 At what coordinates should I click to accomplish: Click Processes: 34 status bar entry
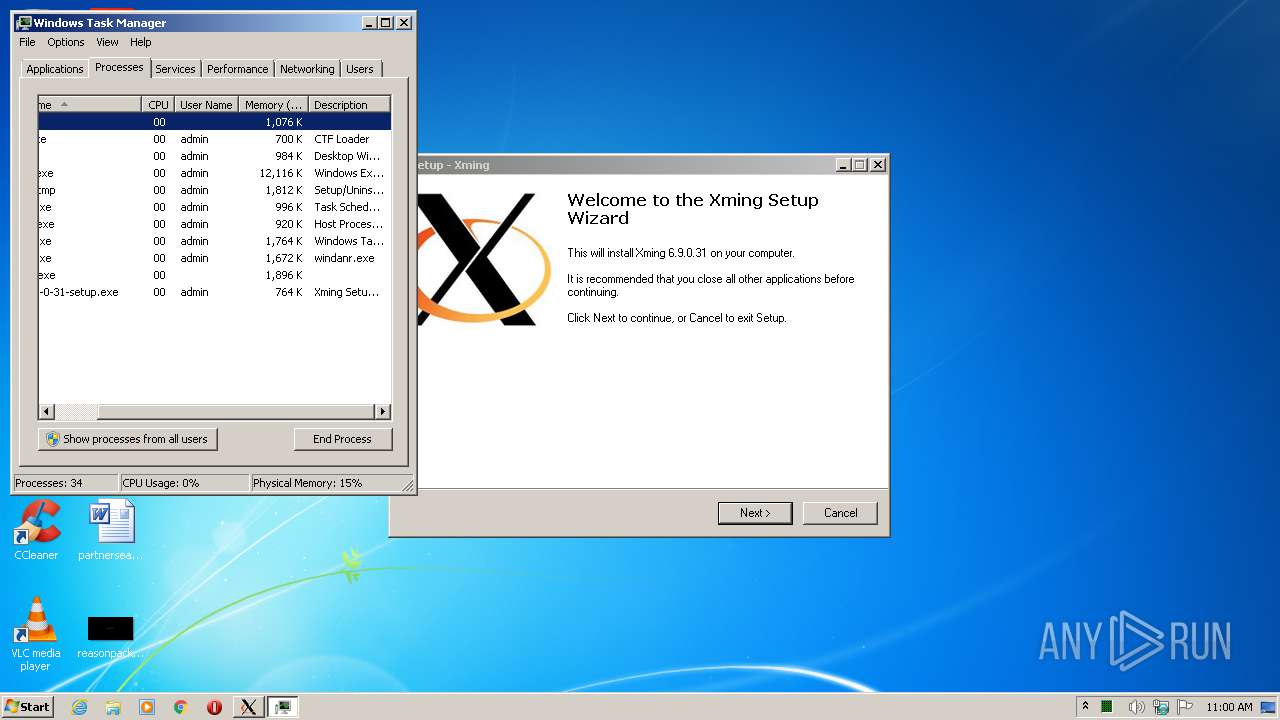(65, 483)
